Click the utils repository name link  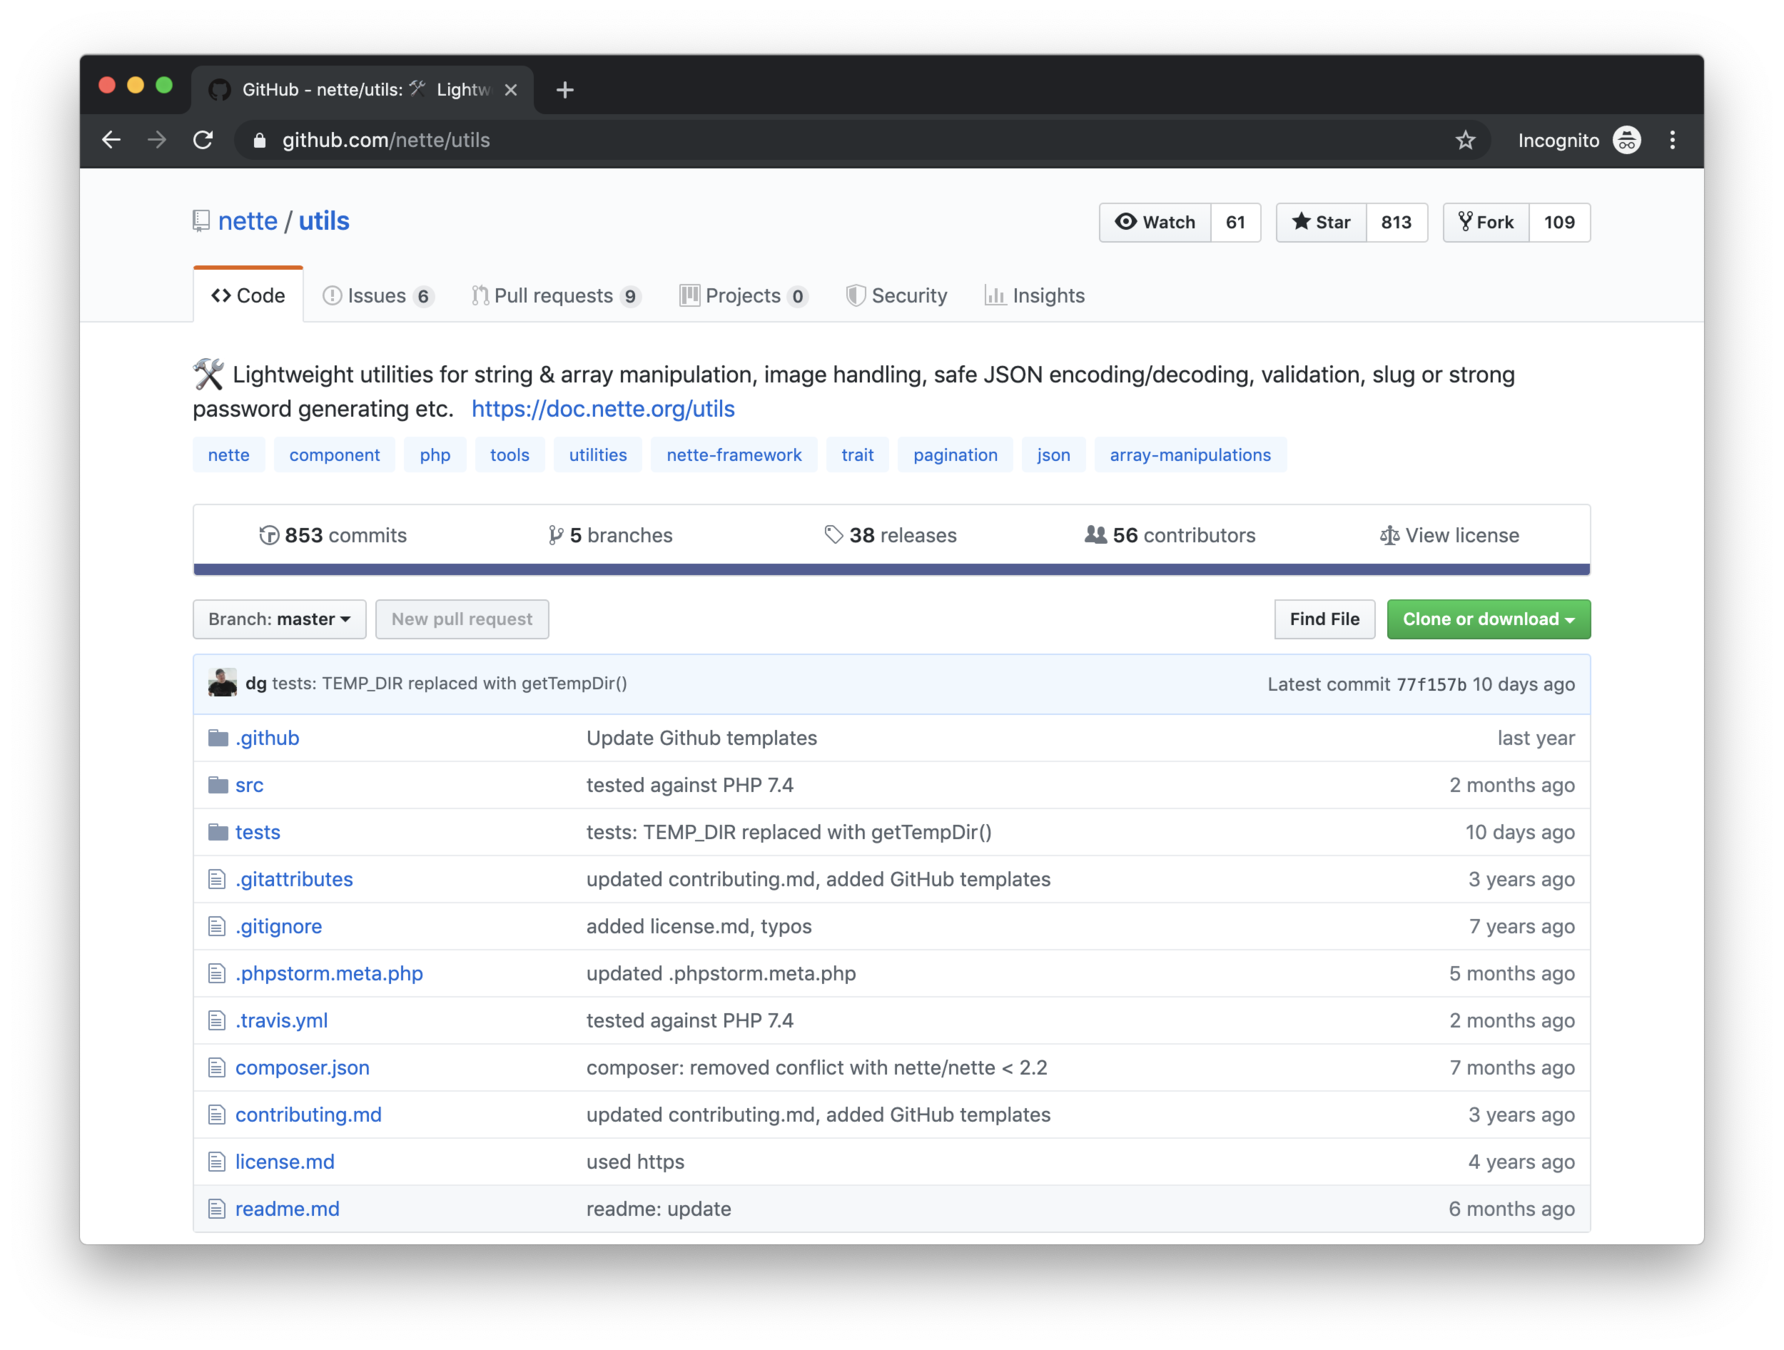(324, 221)
